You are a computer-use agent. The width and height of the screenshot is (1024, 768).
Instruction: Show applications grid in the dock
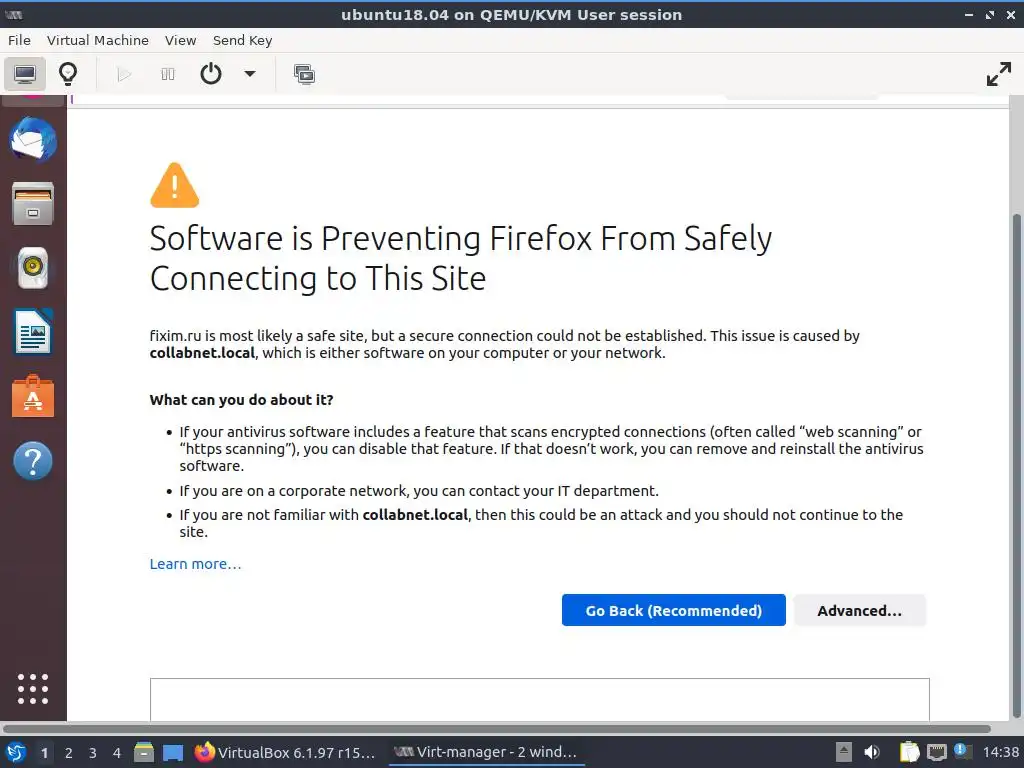[x=33, y=688]
